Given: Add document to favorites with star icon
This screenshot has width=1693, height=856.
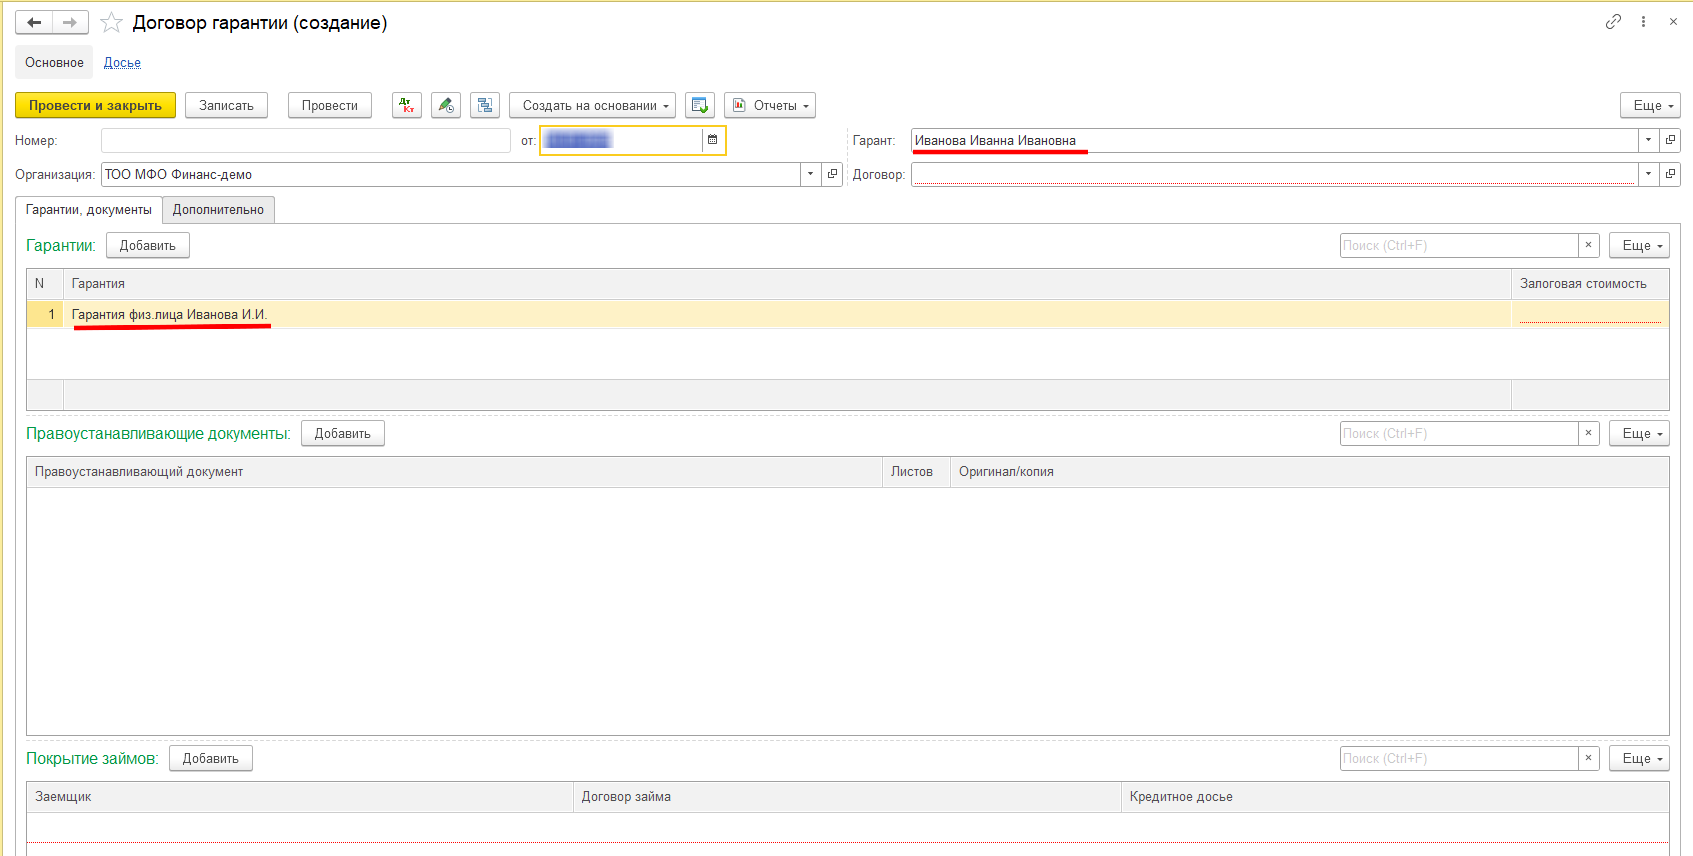Looking at the screenshot, I should 111,22.
